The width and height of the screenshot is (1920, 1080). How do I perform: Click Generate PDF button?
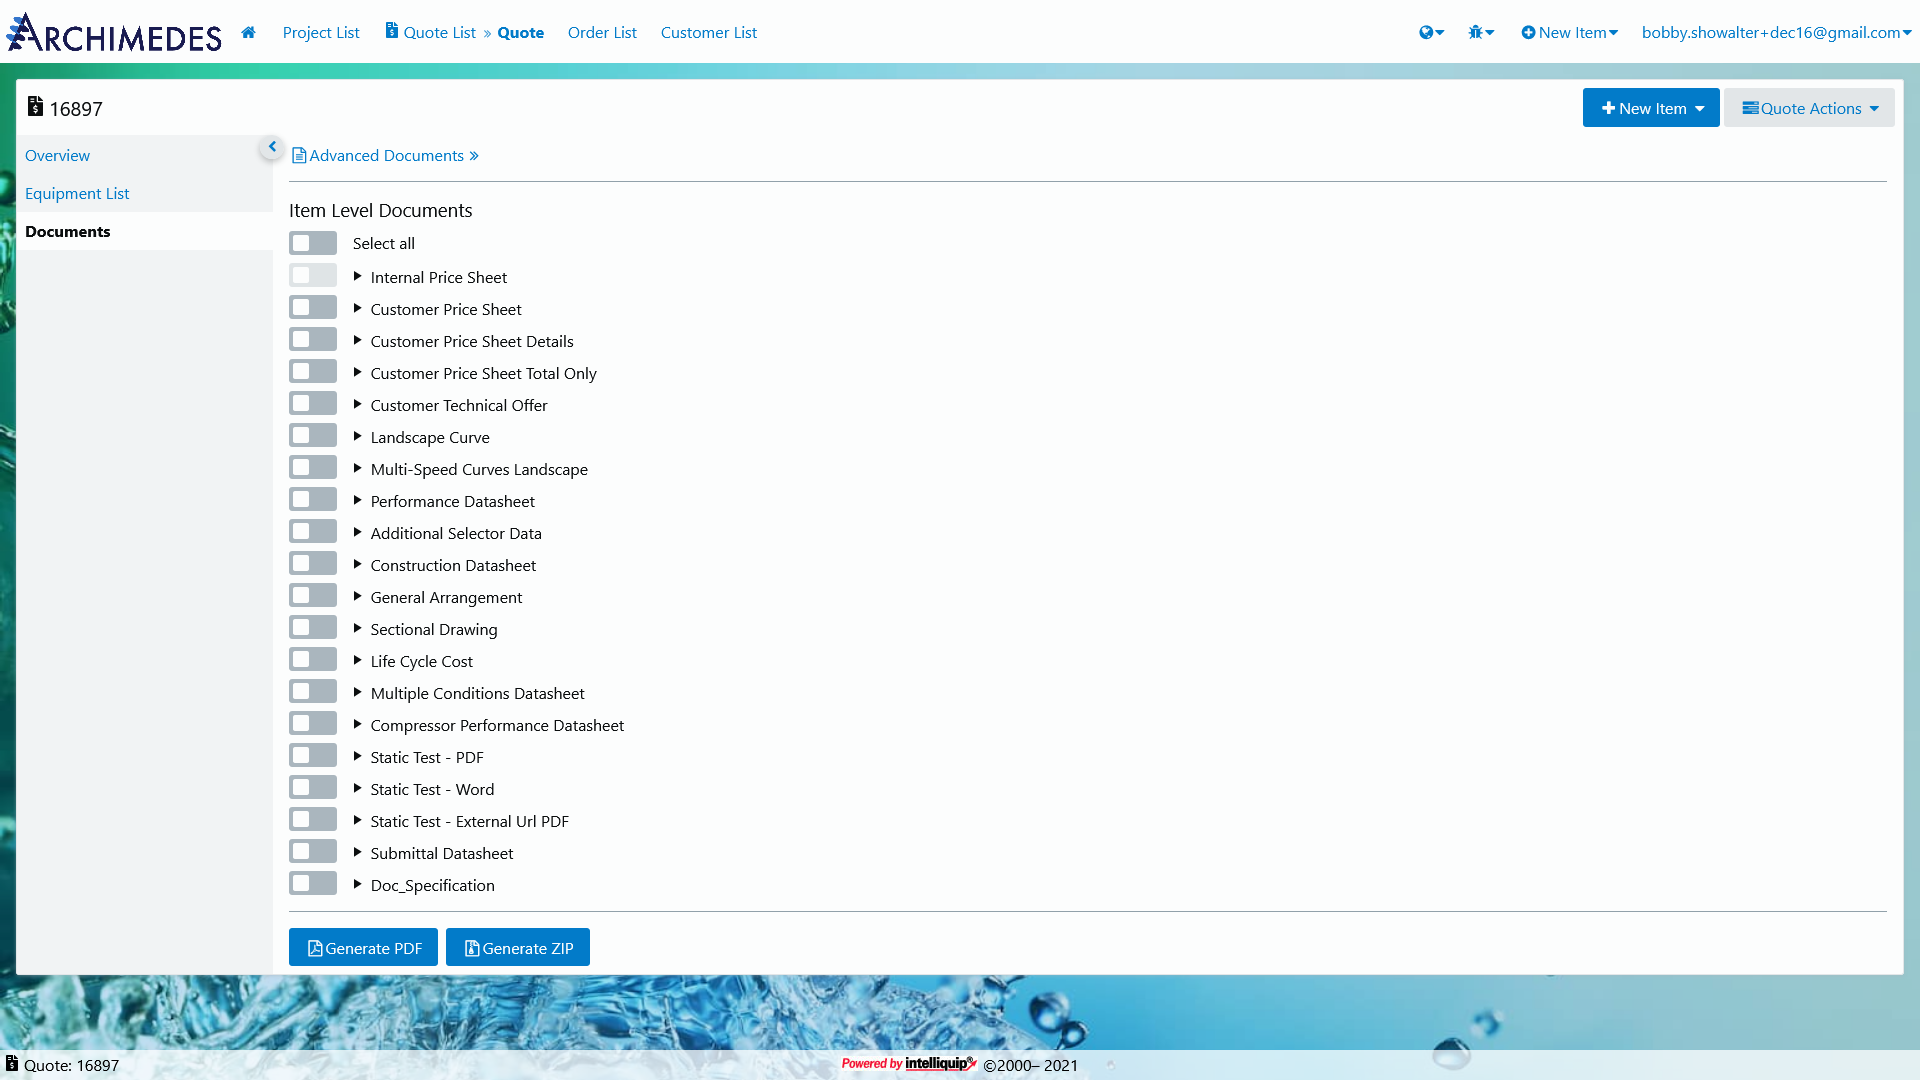coord(363,947)
